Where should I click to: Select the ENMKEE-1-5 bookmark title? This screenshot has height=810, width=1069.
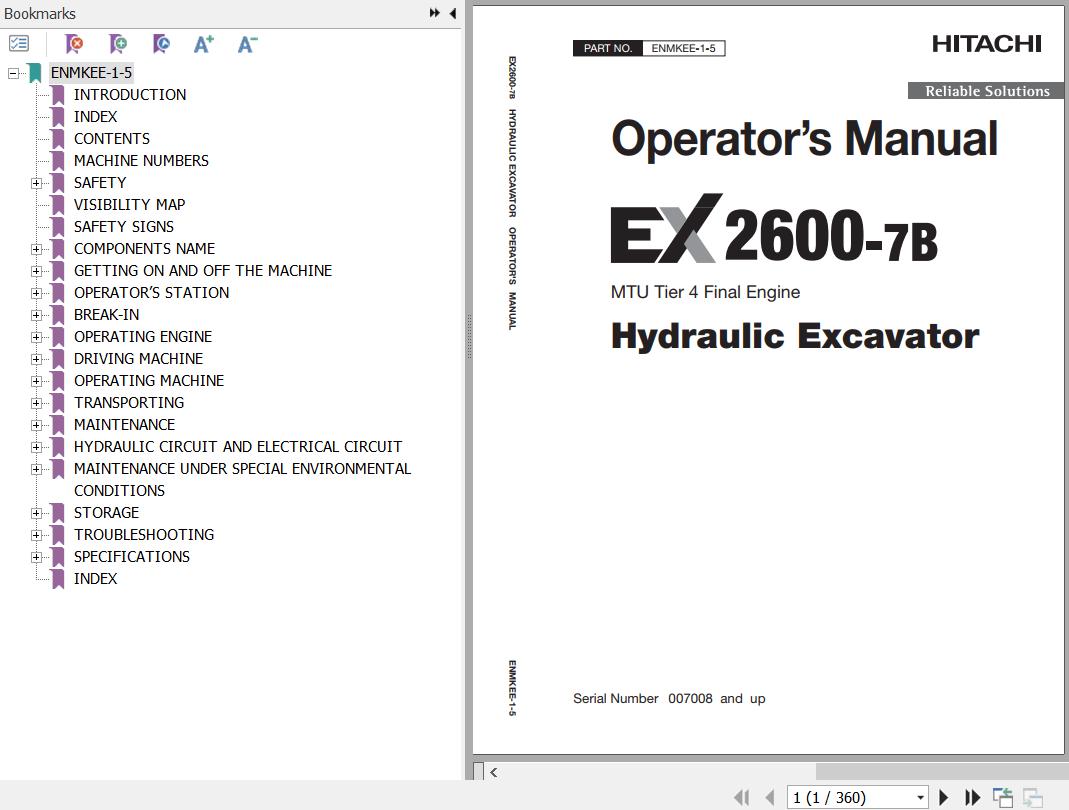tap(91, 73)
